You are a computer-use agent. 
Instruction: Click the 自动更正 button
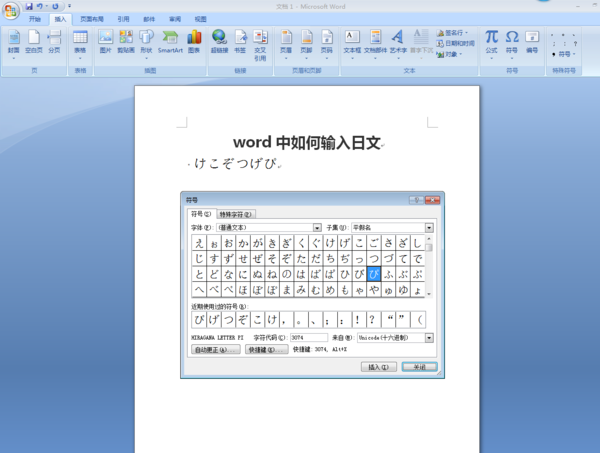point(216,350)
